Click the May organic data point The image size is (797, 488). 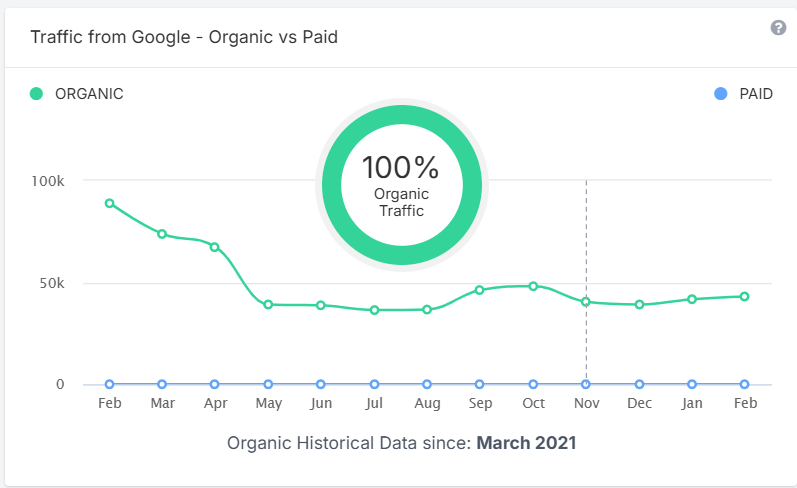(268, 304)
